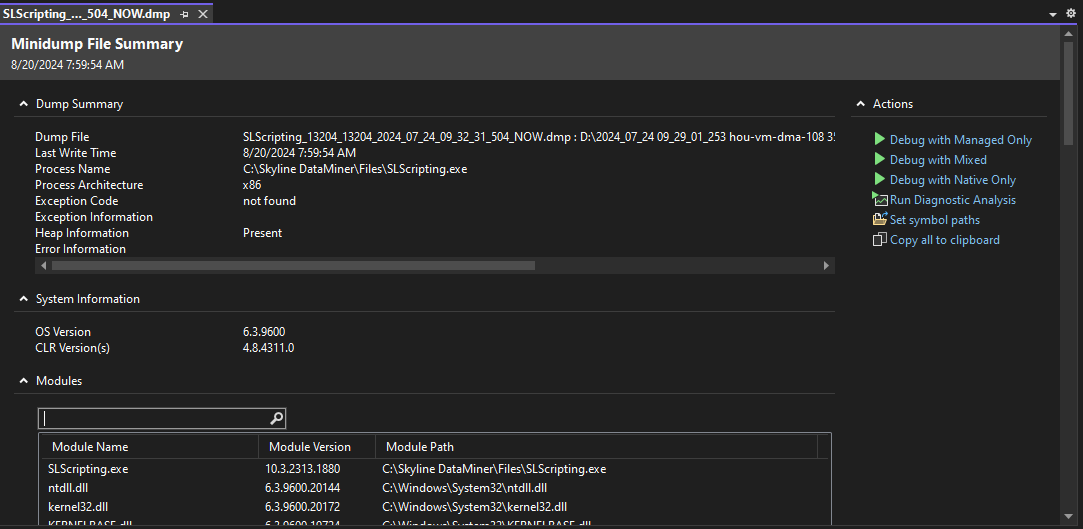Collapse the Actions panel

[861, 104]
